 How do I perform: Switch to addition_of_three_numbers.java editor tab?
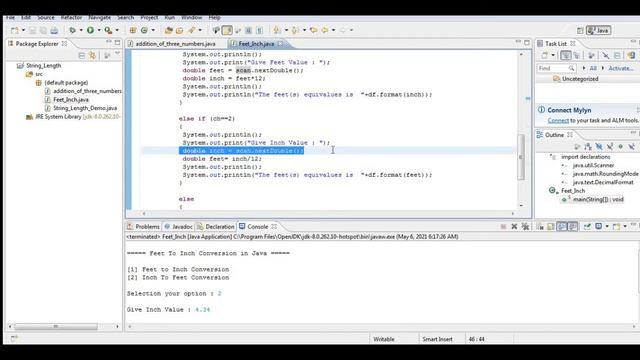click(176, 44)
